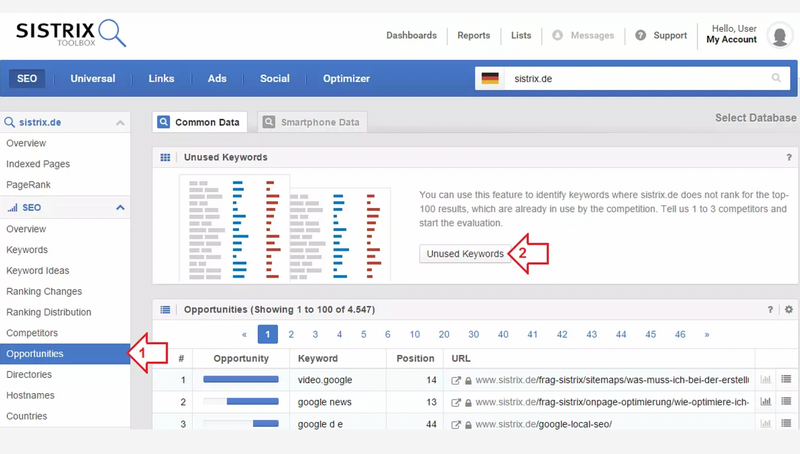Click the video.google opportunity bar
800x454 pixels.
tap(241, 379)
